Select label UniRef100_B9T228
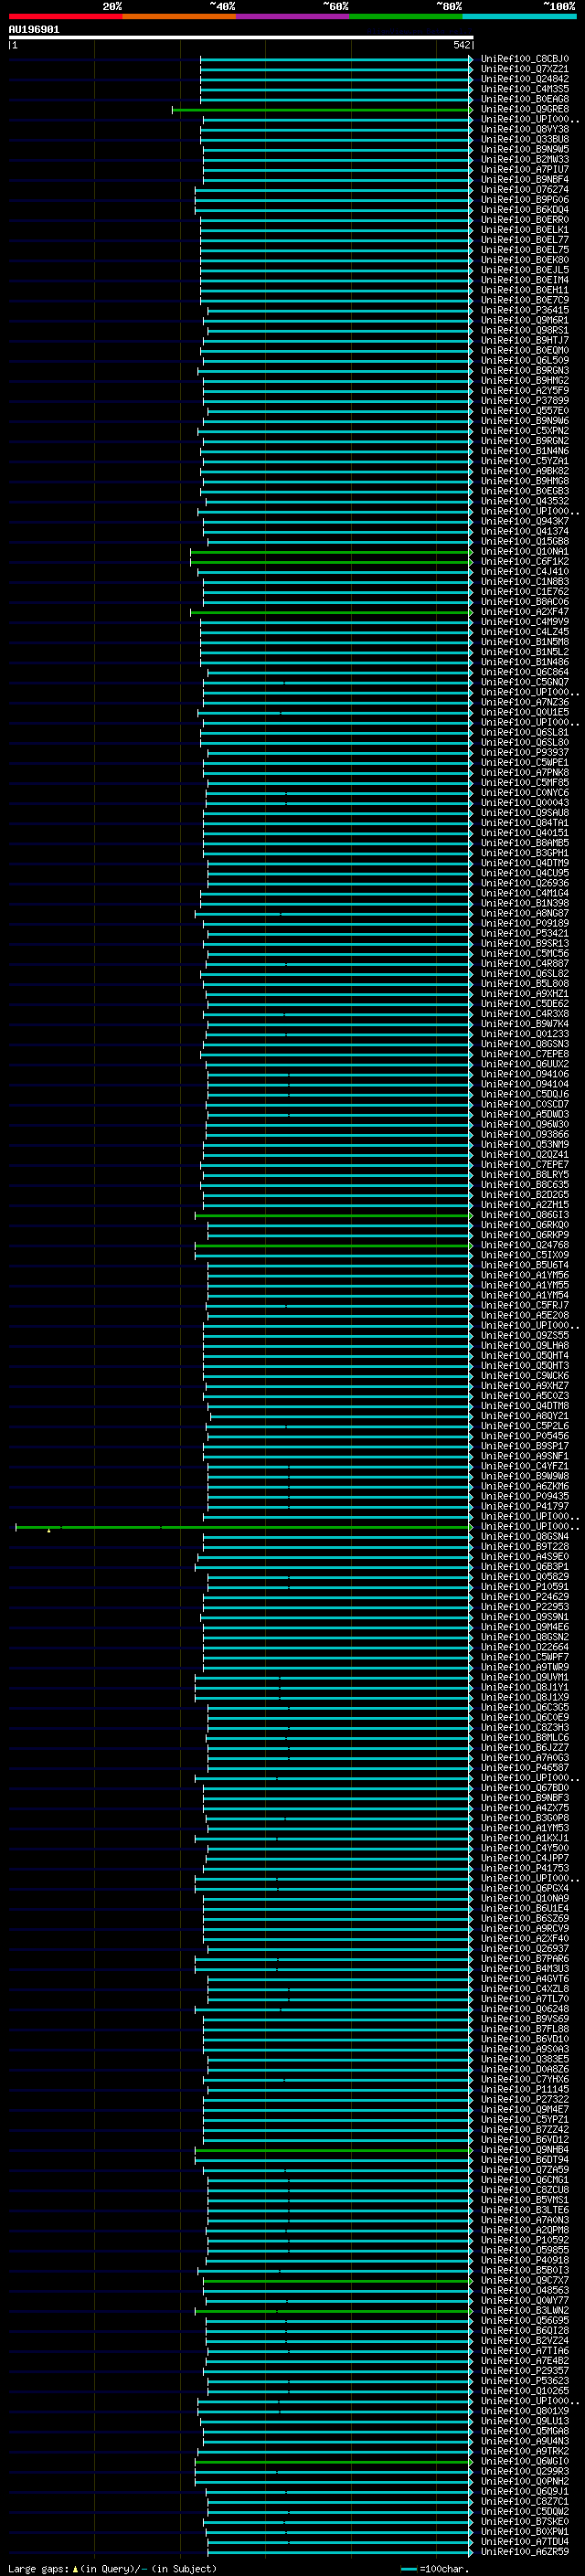 [x=524, y=1547]
